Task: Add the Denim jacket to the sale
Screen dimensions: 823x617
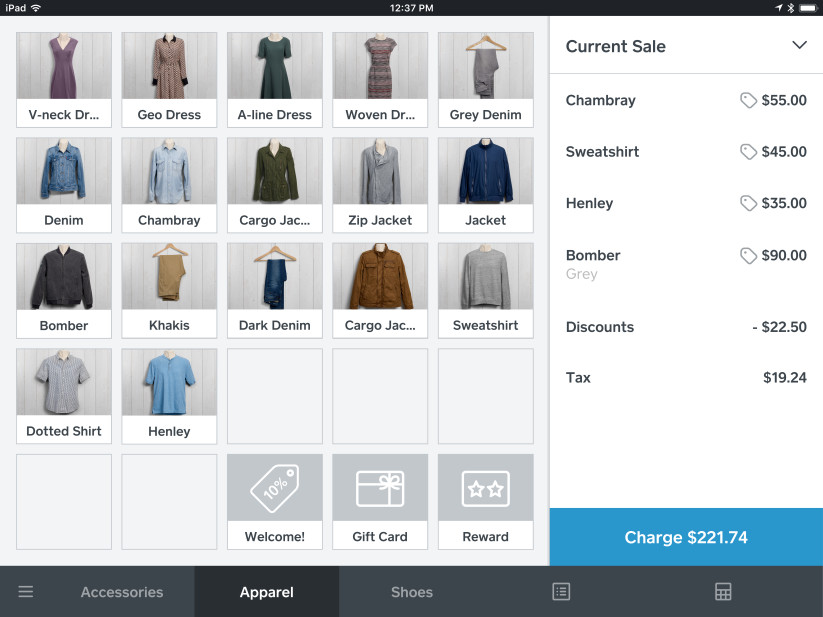Action: click(x=63, y=185)
